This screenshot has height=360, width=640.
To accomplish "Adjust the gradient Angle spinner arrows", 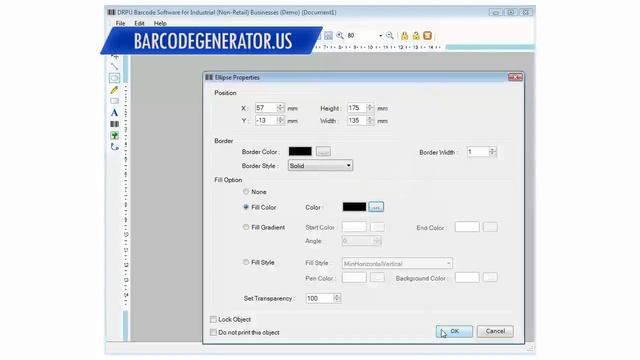I will (x=377, y=241).
